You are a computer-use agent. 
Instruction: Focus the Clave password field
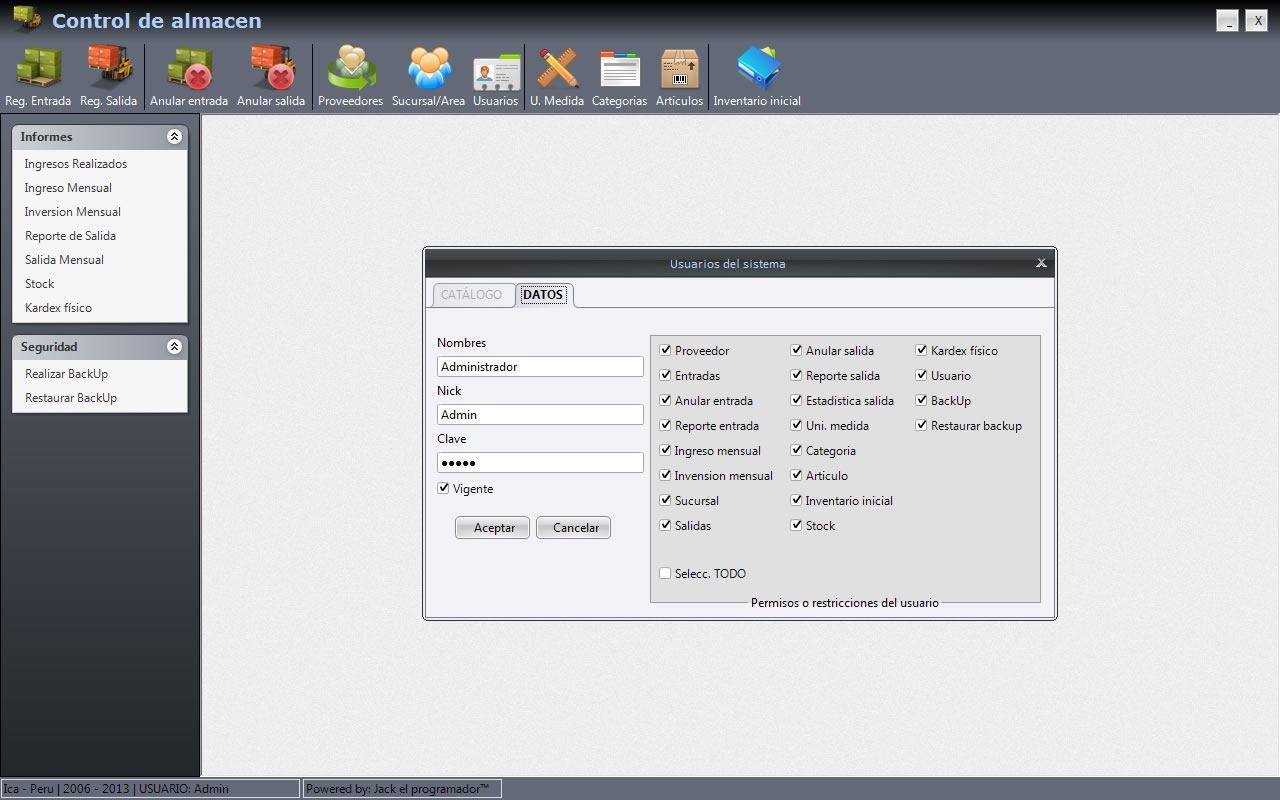(540, 463)
